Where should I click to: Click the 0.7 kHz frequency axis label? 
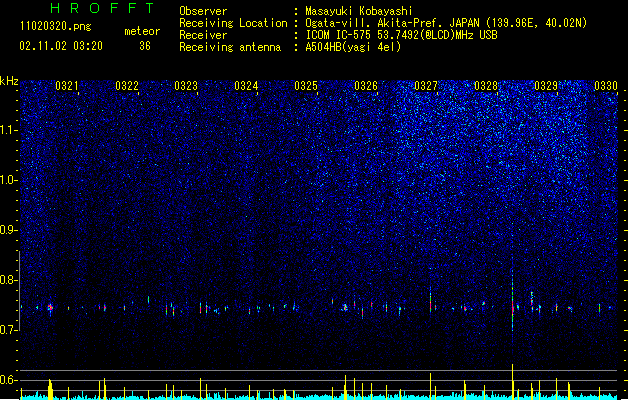coord(9,330)
